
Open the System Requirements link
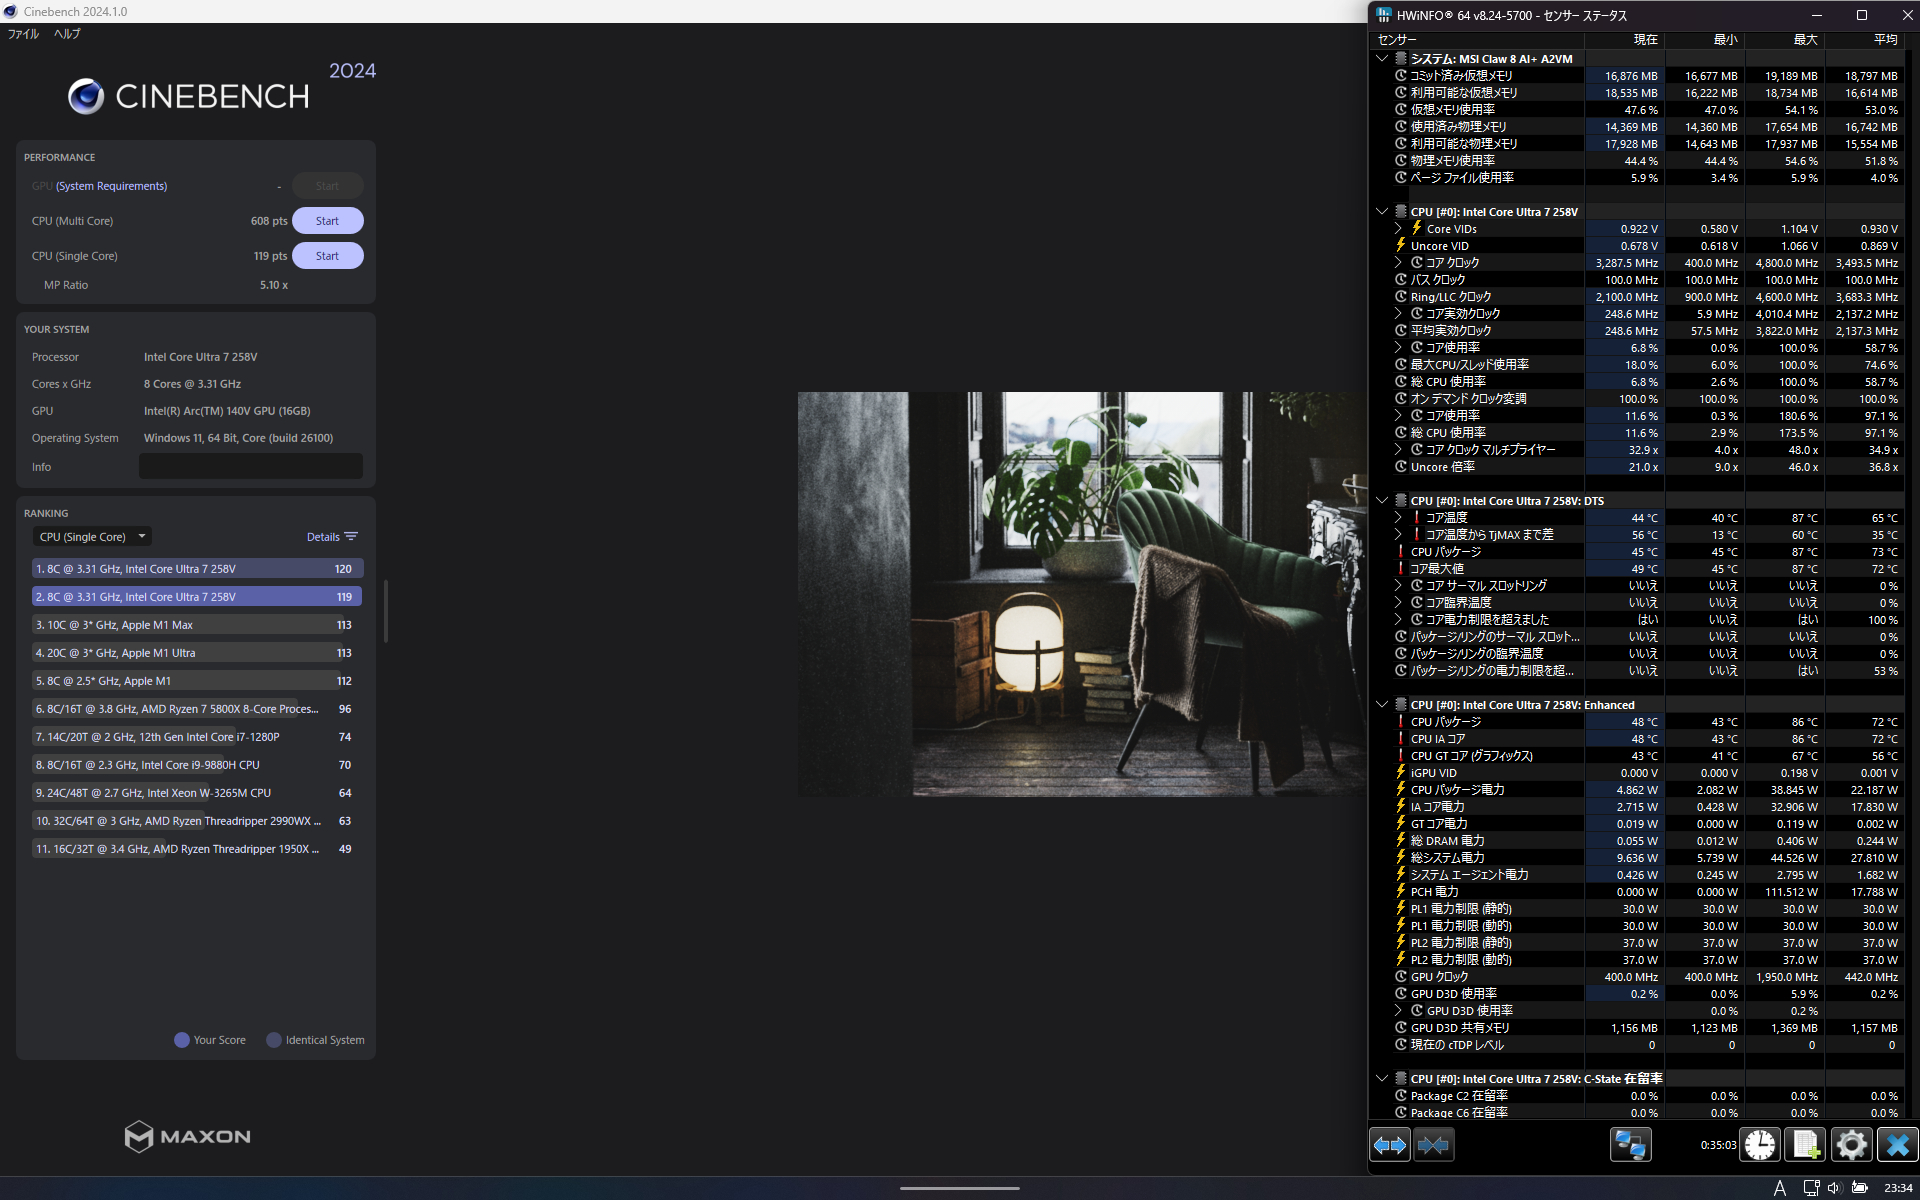pos(111,186)
